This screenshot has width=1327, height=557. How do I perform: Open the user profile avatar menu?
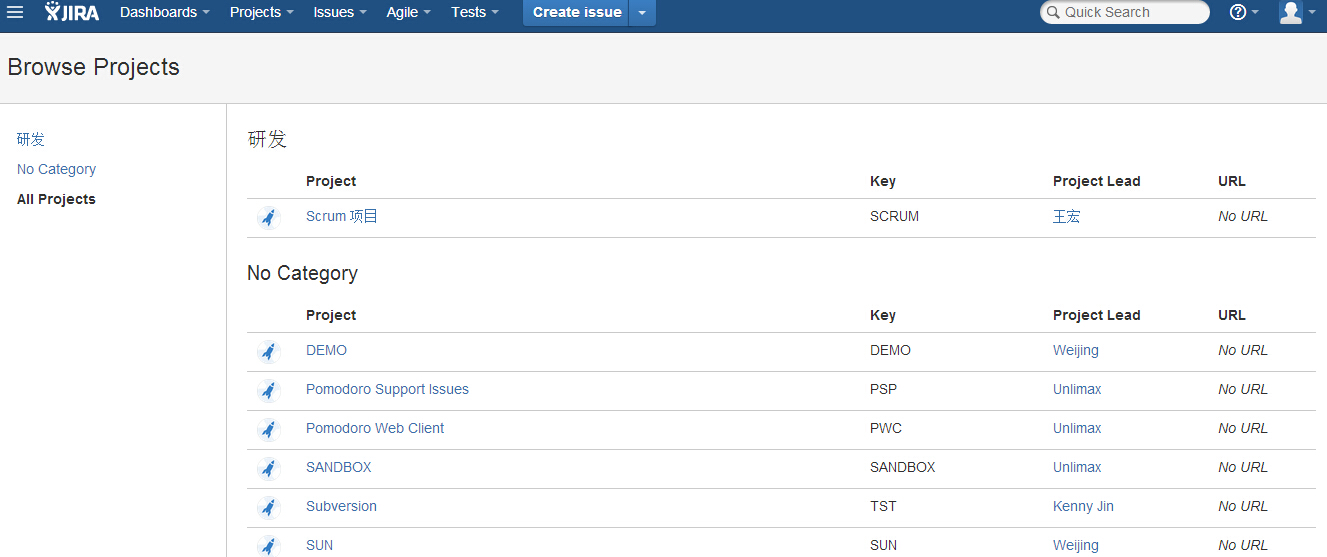[1291, 12]
